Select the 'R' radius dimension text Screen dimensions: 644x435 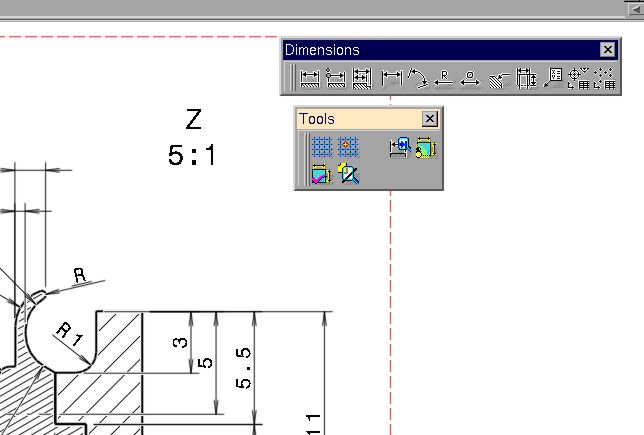point(80,275)
